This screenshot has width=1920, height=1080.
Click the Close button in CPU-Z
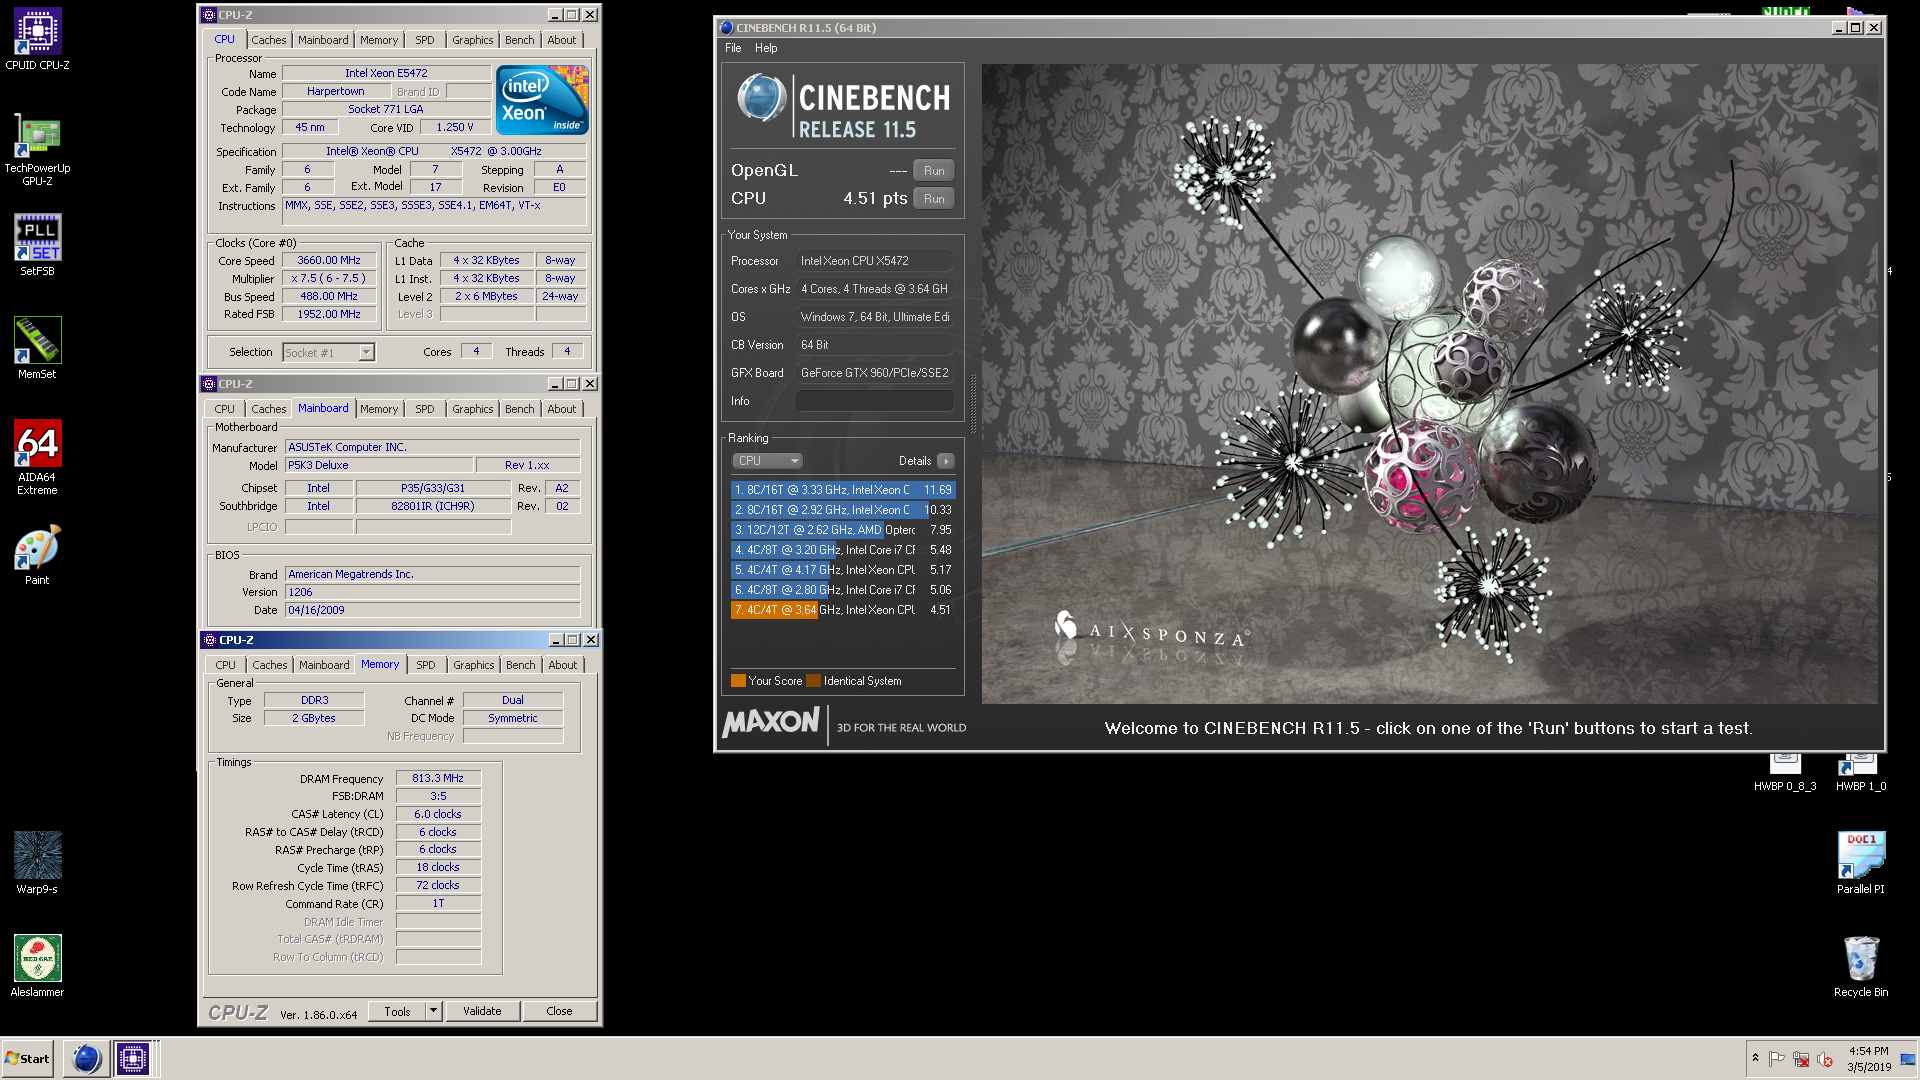point(559,1011)
